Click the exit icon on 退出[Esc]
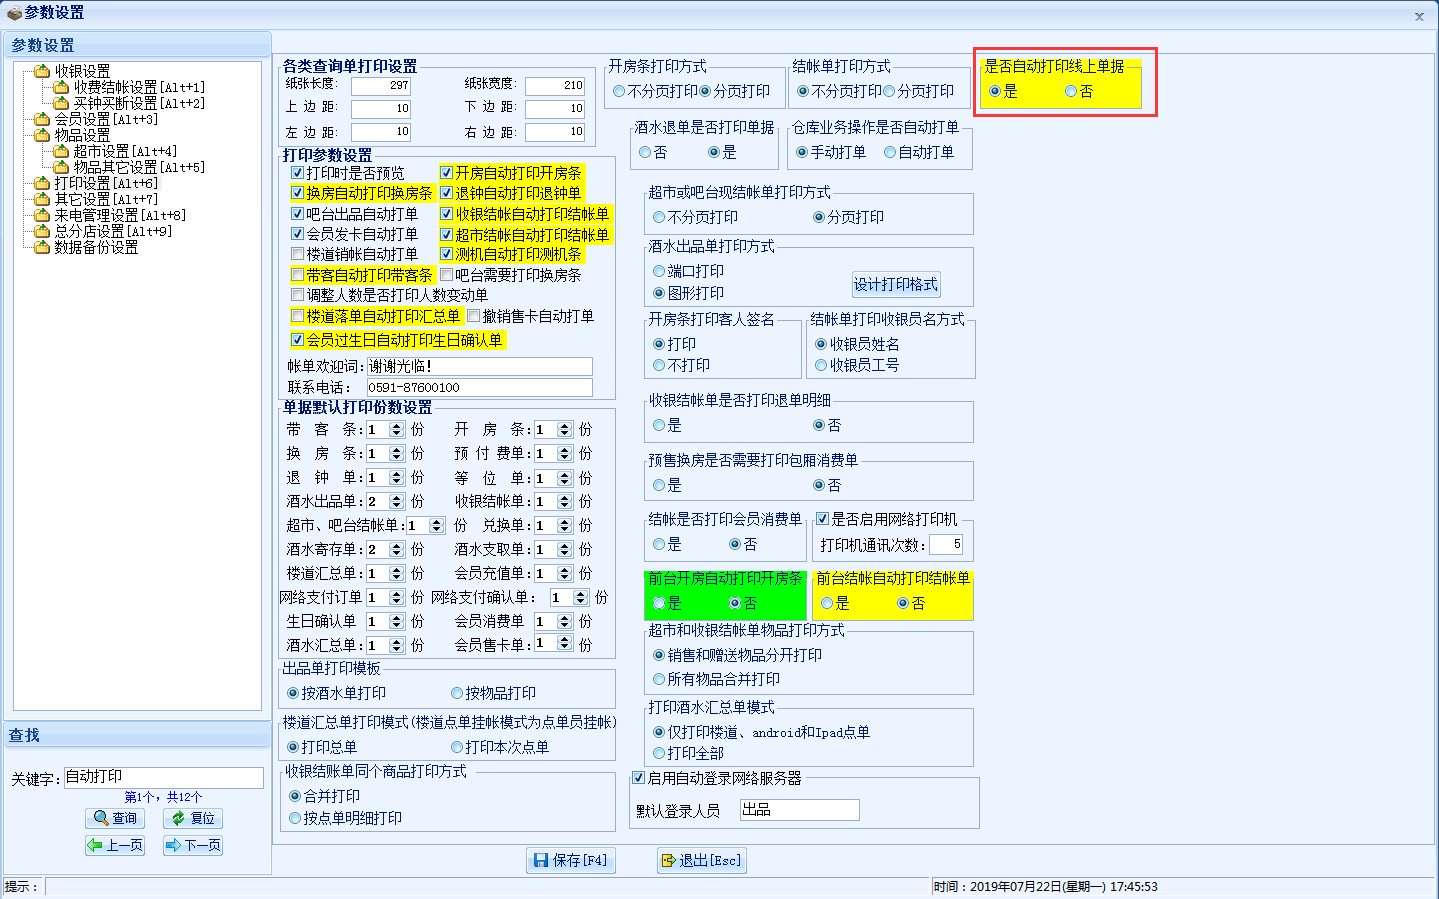This screenshot has width=1439, height=899. [x=669, y=860]
